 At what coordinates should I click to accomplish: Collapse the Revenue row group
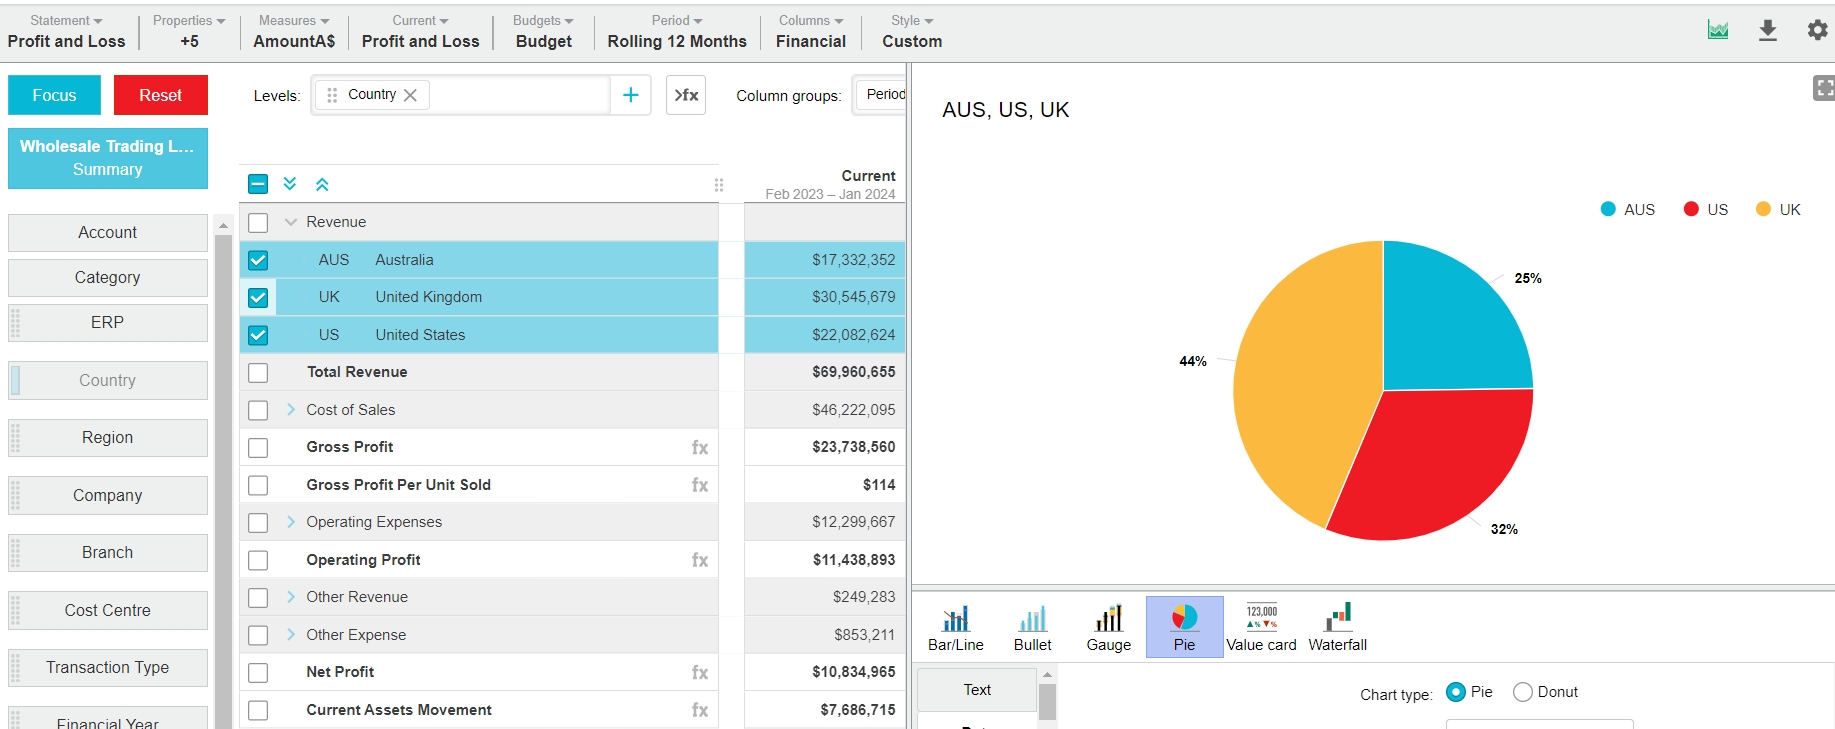291,222
